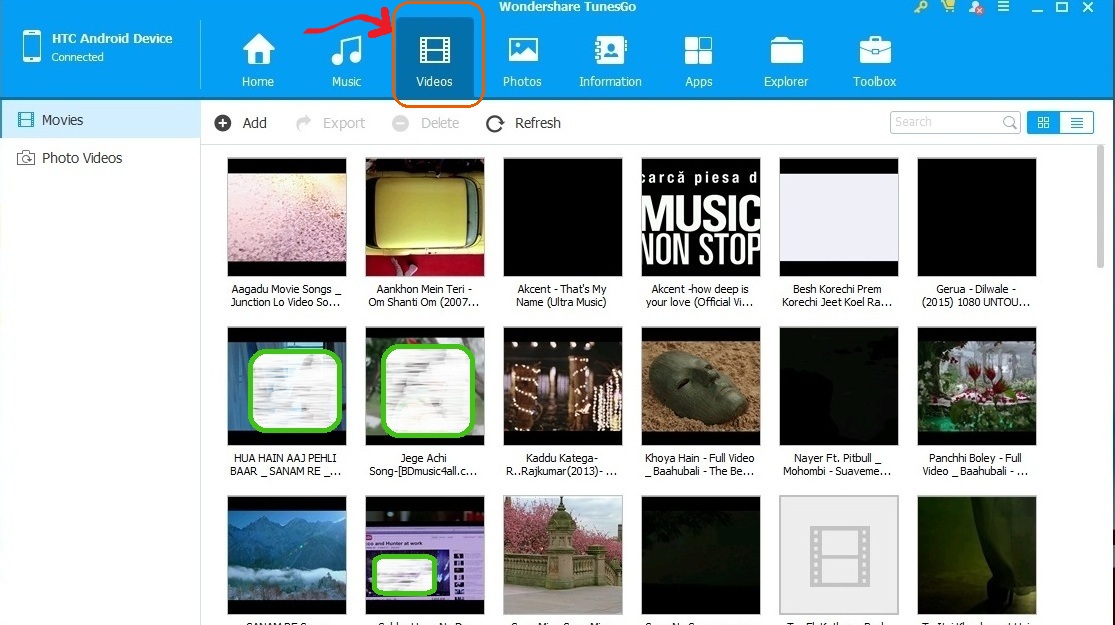This screenshot has height=625, width=1115.
Task: Open the Information section
Action: pyautogui.click(x=610, y=60)
